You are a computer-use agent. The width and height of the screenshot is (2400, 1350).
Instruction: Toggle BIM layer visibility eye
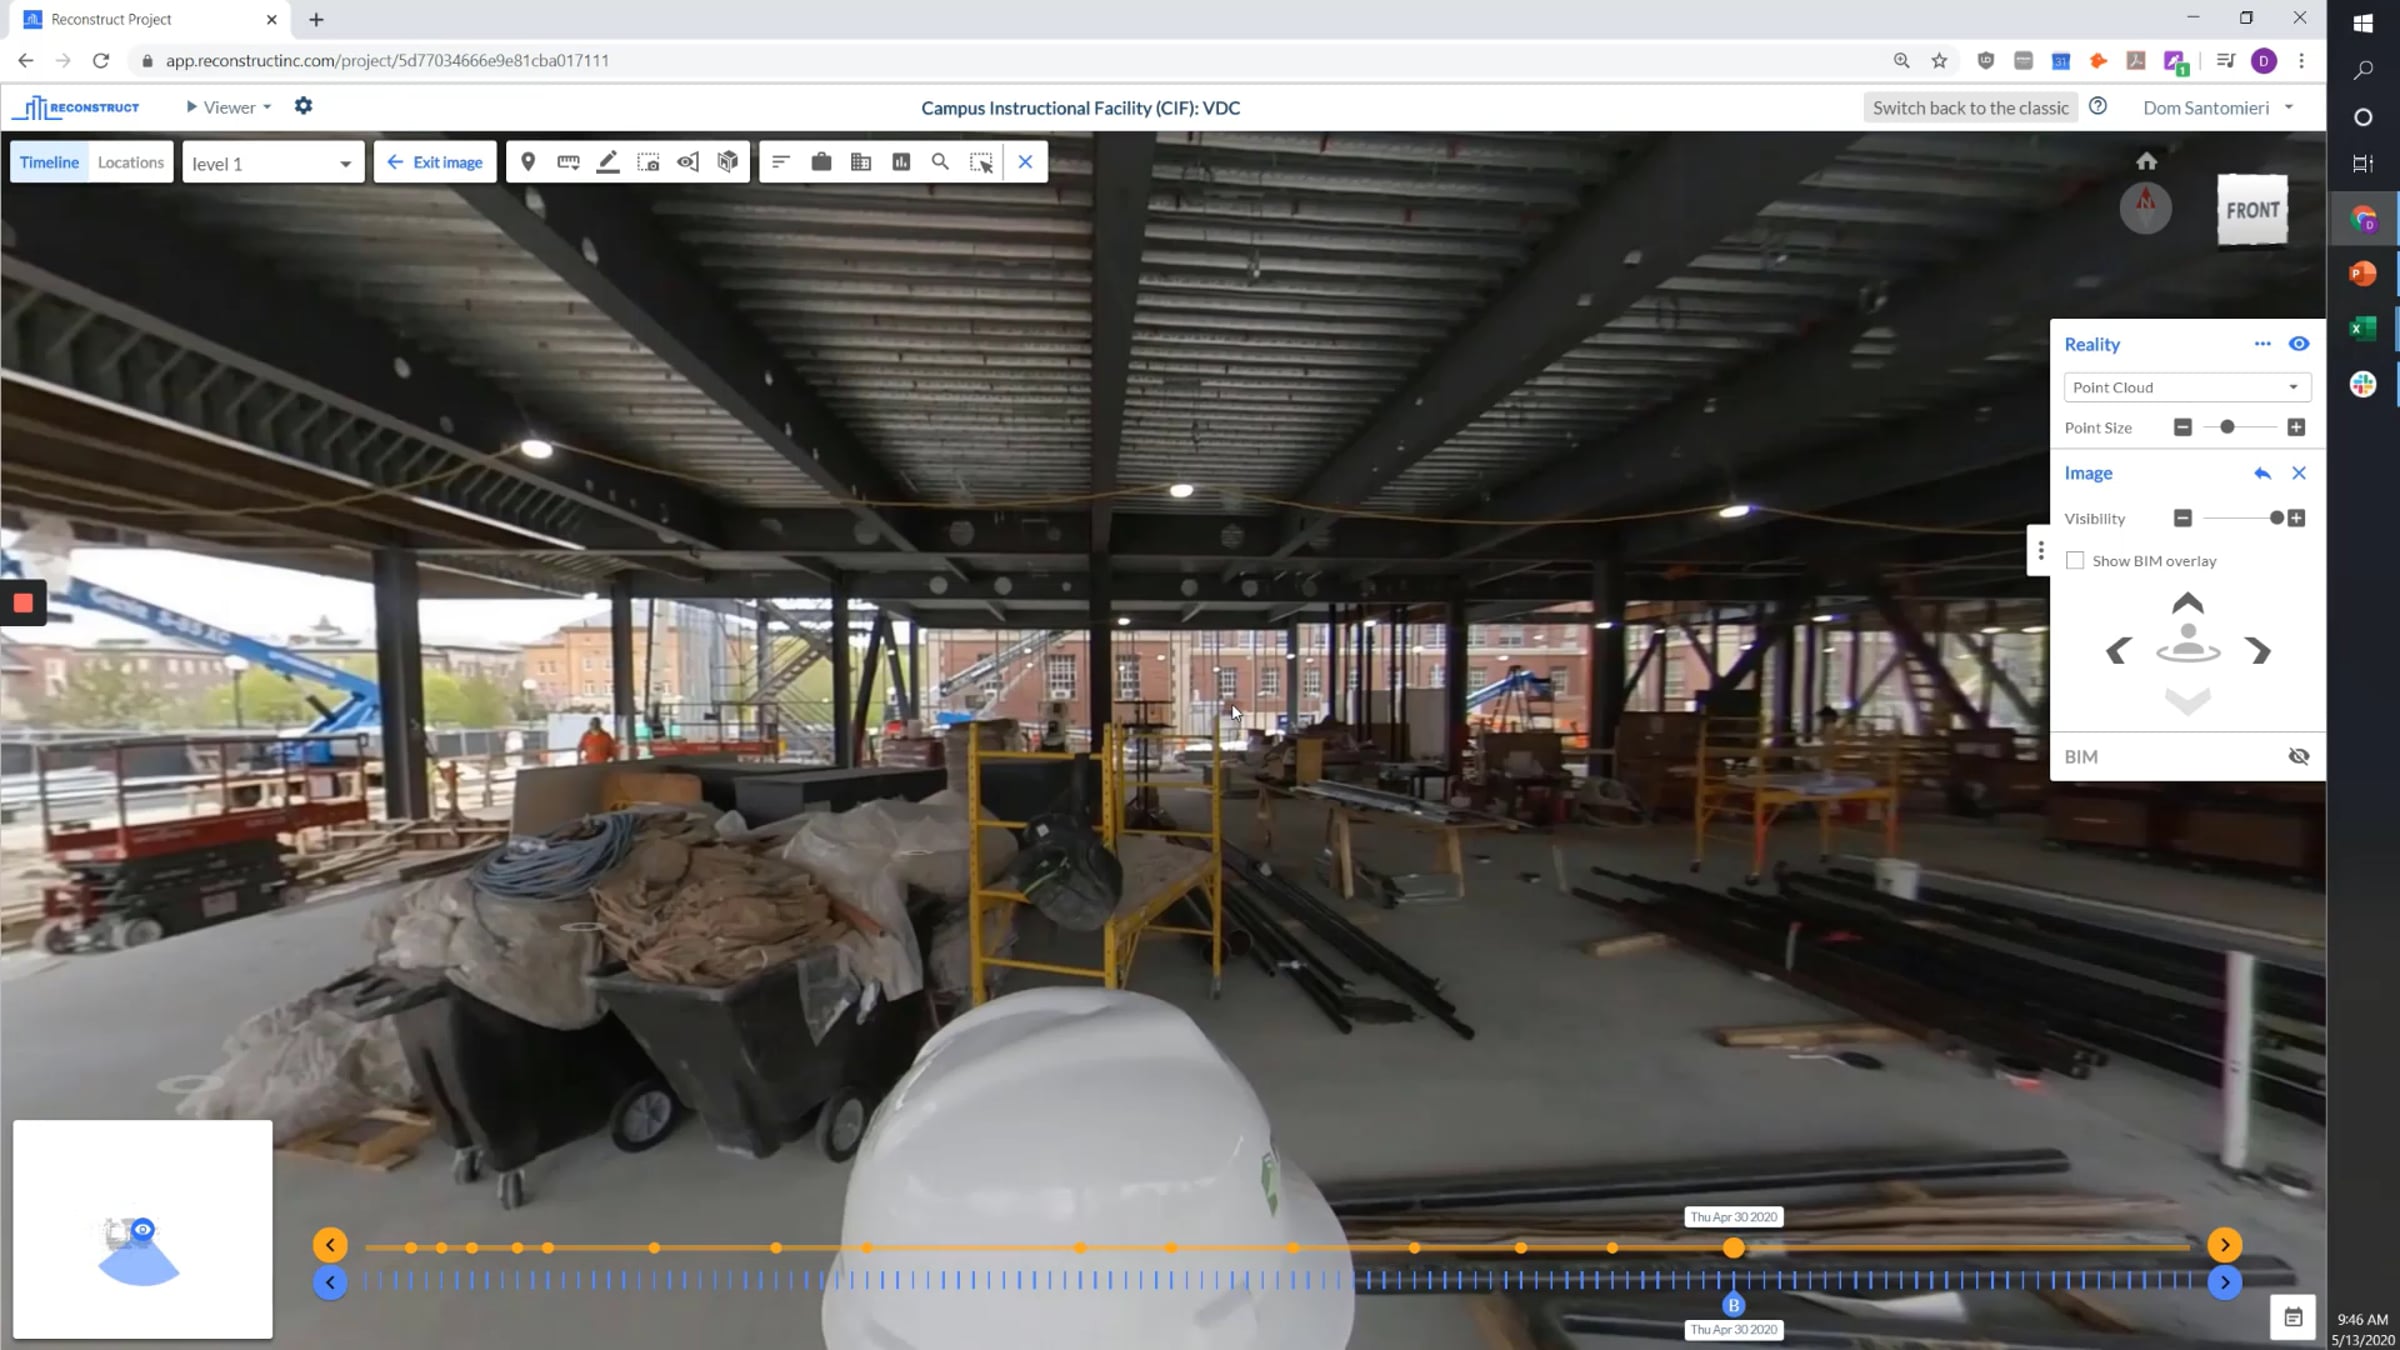tap(2299, 756)
